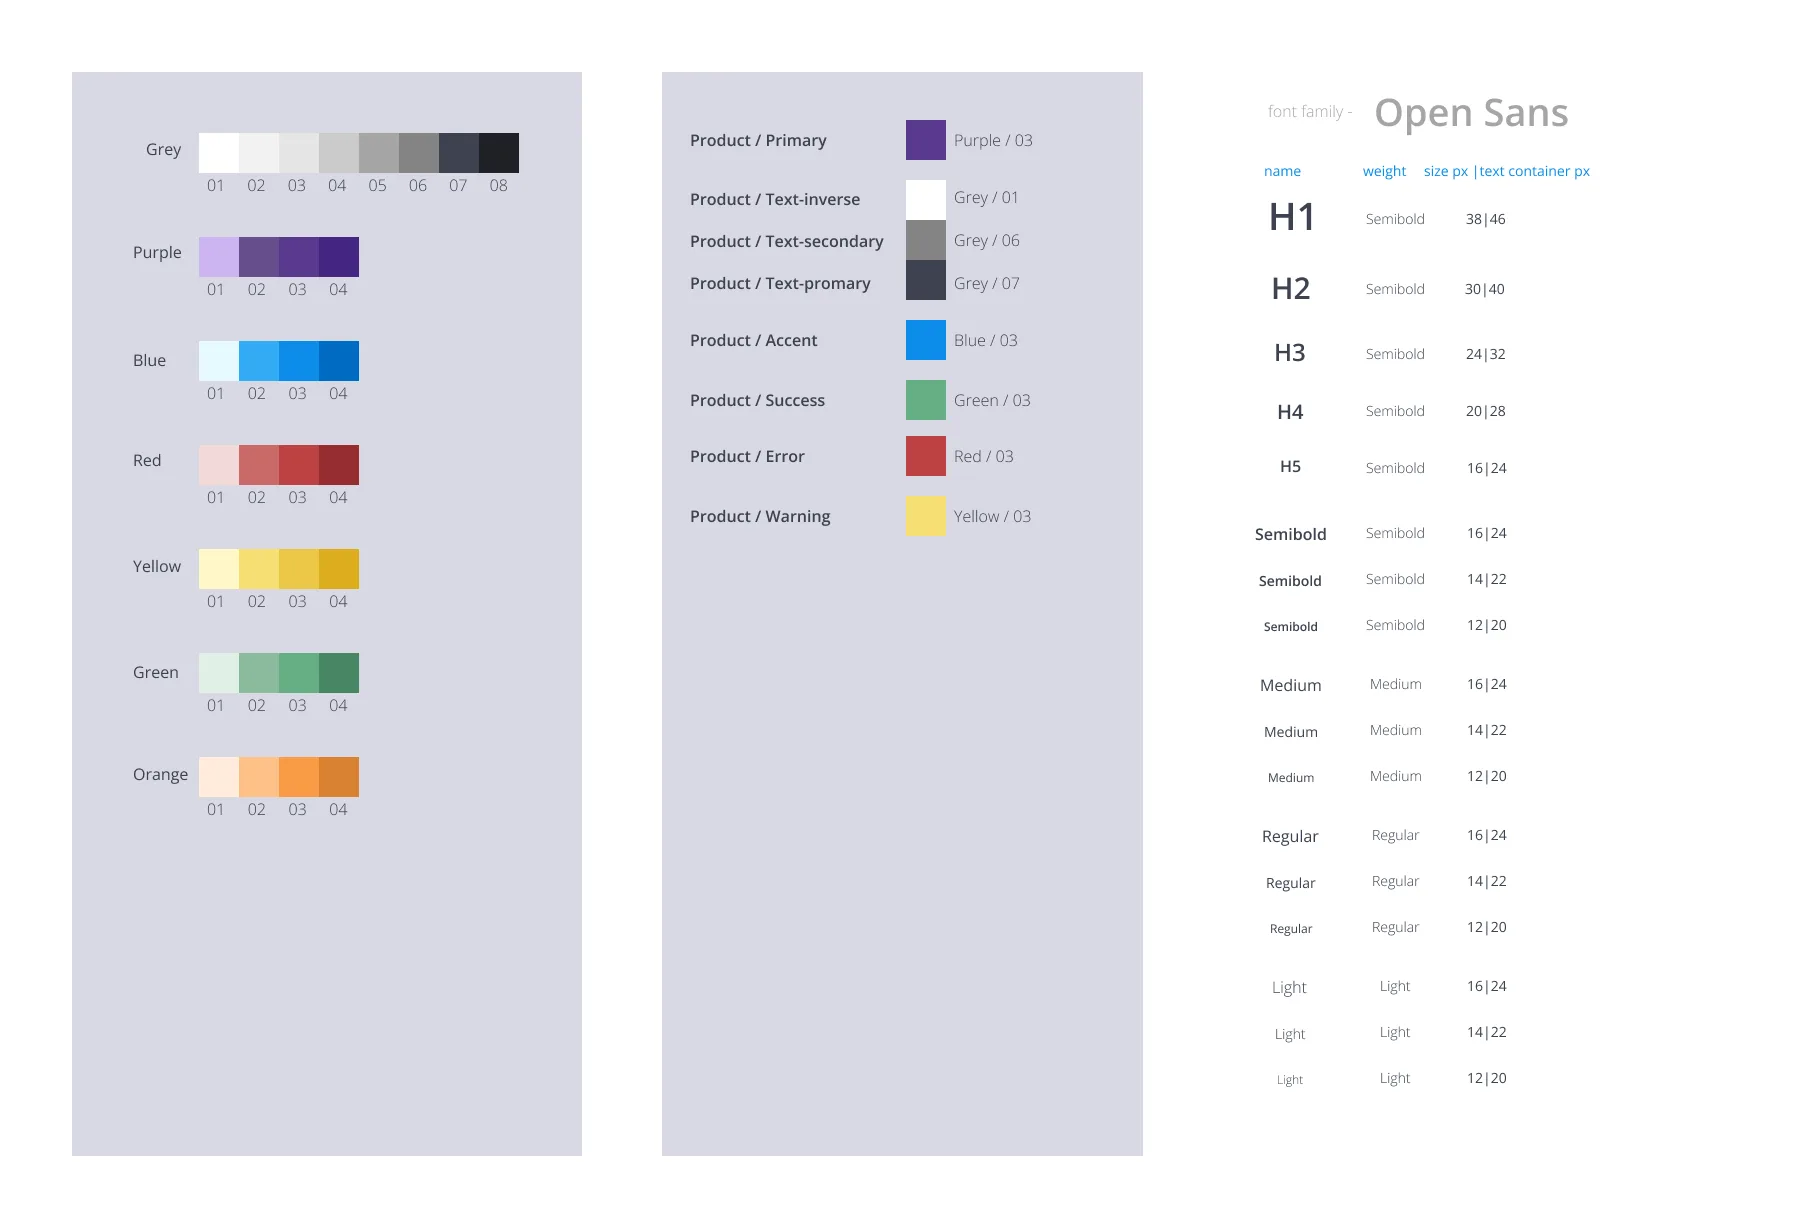The image size is (1803, 1228).
Task: Click the 'weight' column header
Action: [x=1384, y=171]
